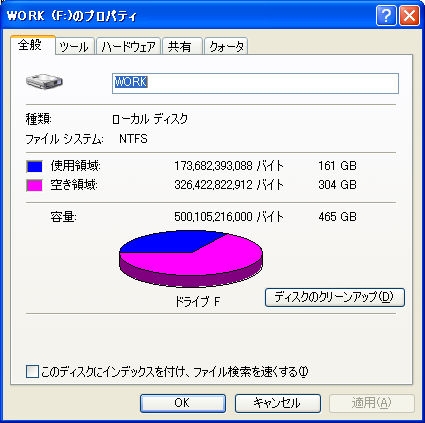Click the magenta 空き領域 color swatch

34,185
